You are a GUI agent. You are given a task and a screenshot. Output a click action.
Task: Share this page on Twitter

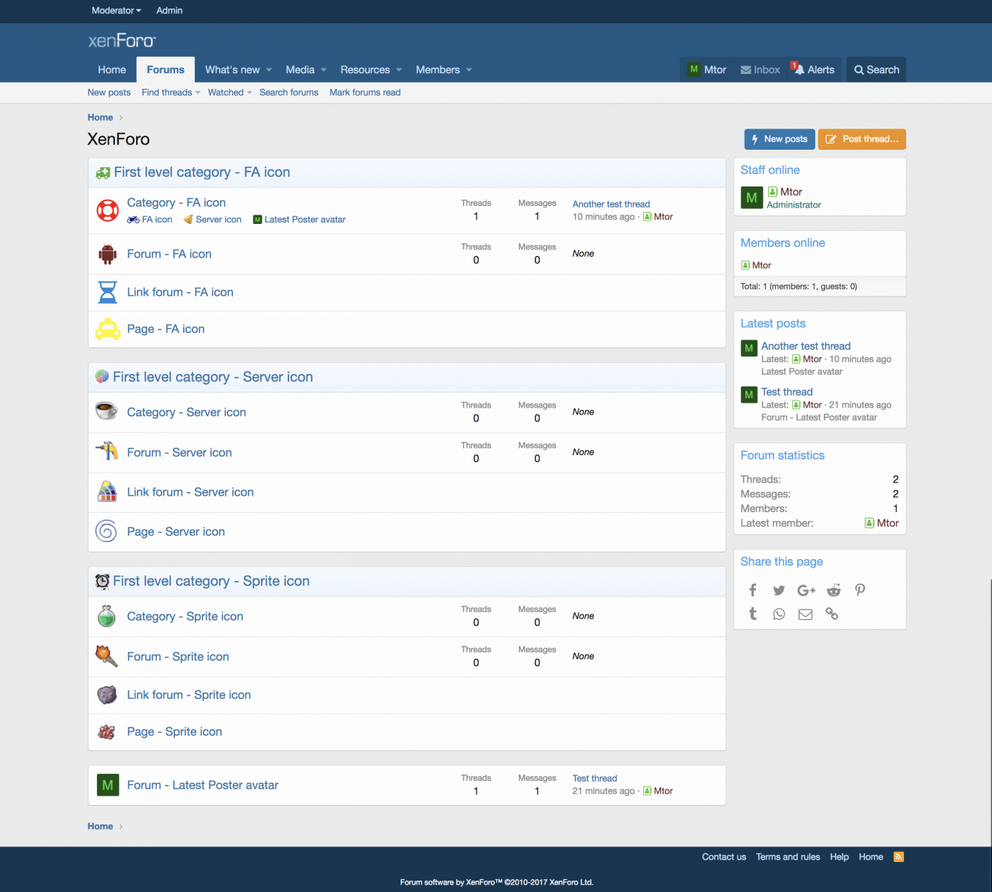click(x=779, y=590)
